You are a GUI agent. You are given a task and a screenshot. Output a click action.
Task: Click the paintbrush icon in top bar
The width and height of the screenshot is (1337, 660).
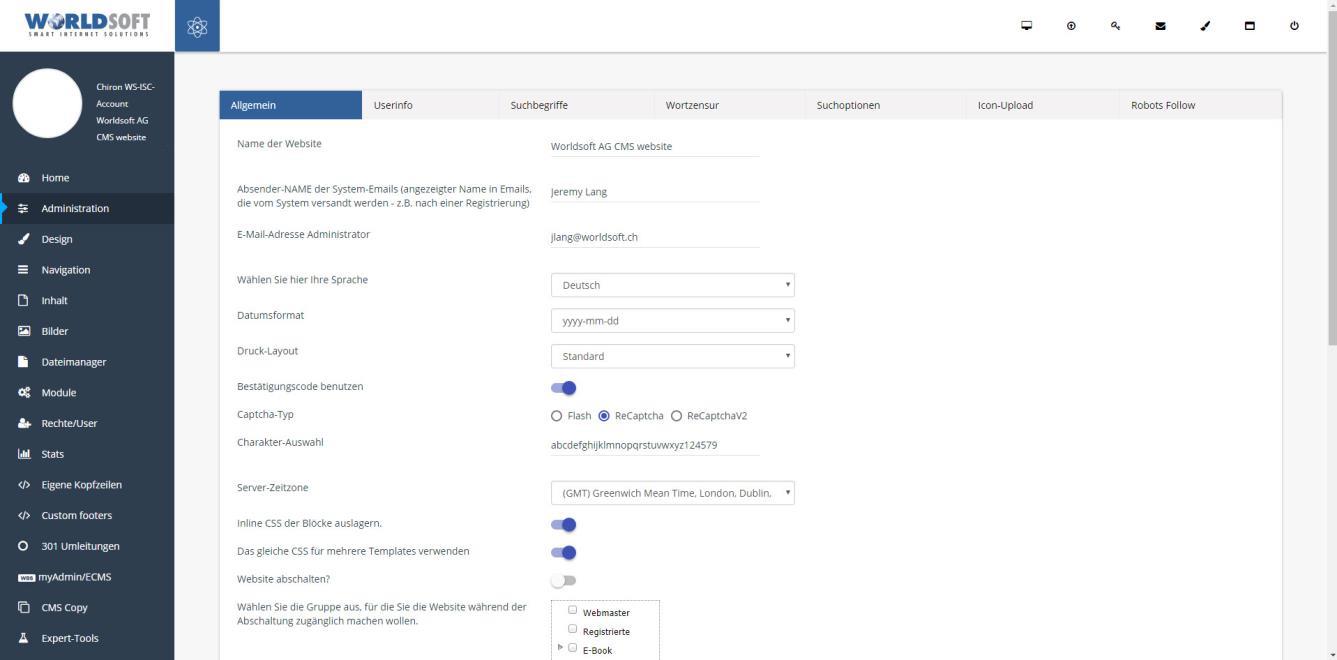click(1204, 26)
